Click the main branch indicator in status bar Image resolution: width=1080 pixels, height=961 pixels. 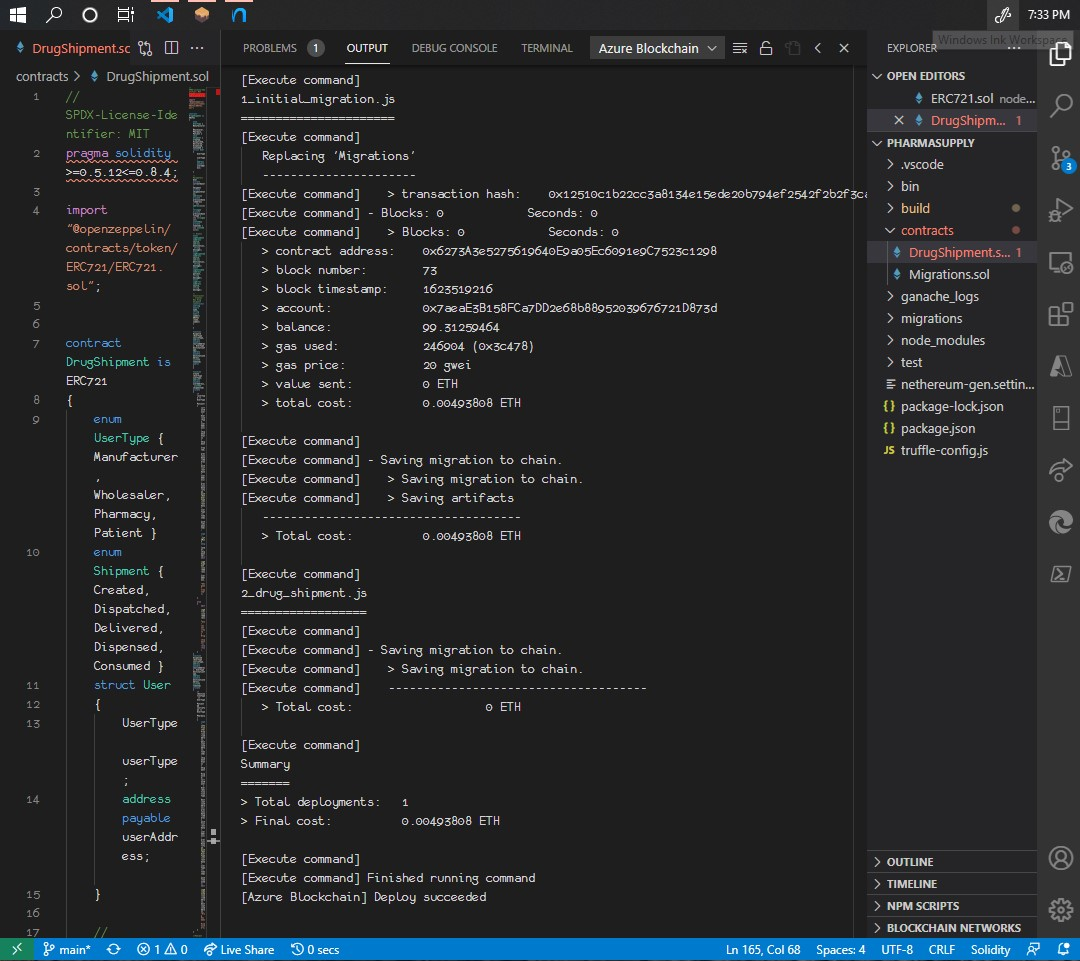click(x=67, y=950)
